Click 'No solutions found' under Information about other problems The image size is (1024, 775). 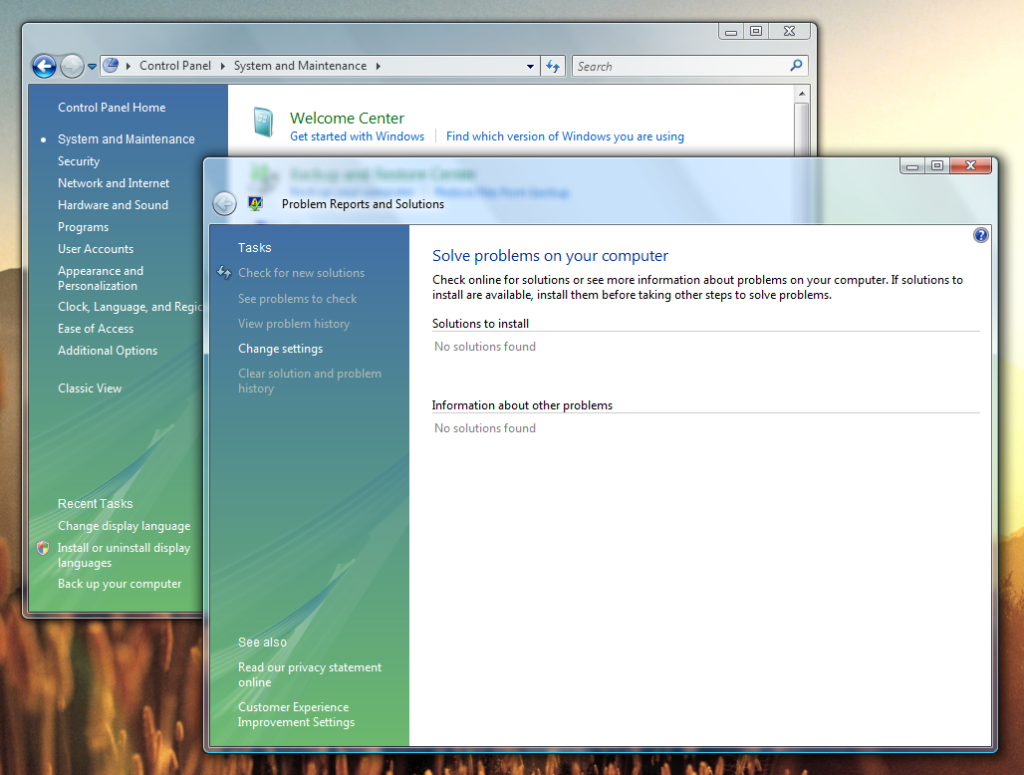[485, 428]
